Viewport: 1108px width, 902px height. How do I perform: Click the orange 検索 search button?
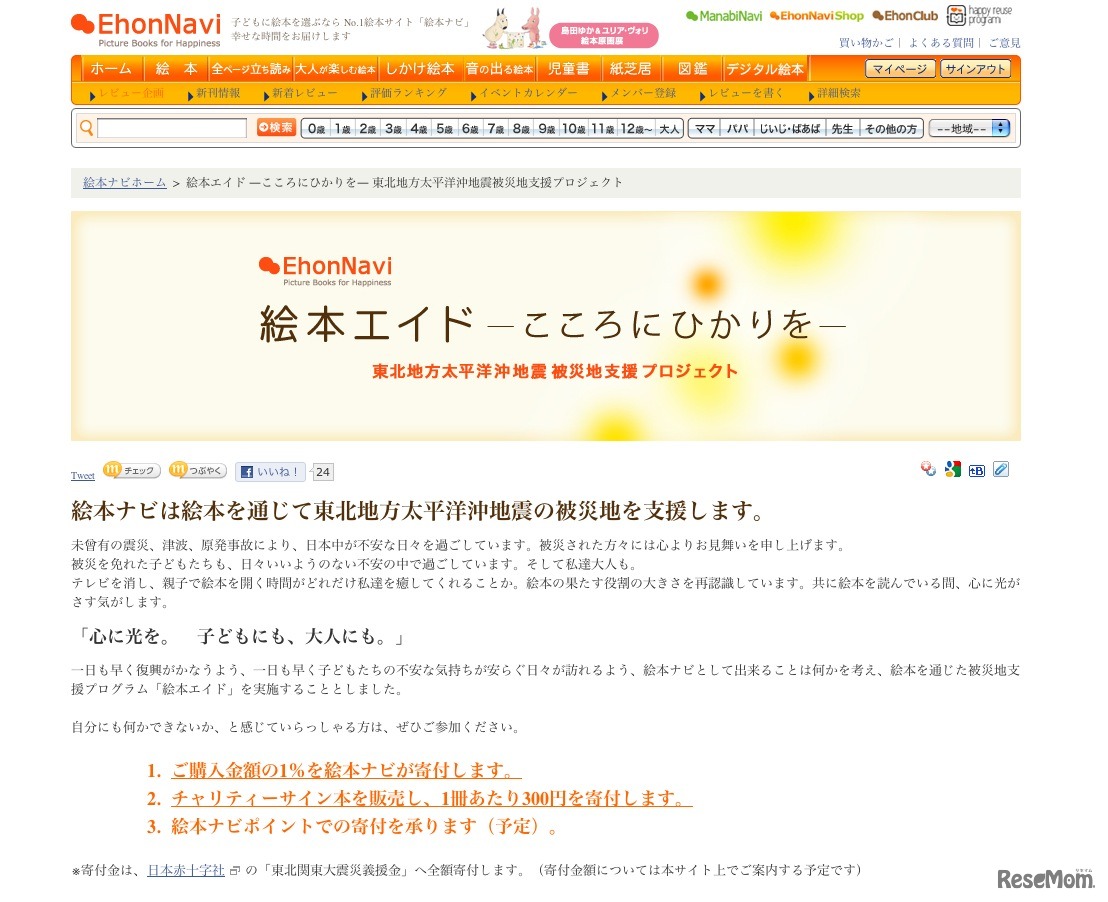click(x=276, y=127)
